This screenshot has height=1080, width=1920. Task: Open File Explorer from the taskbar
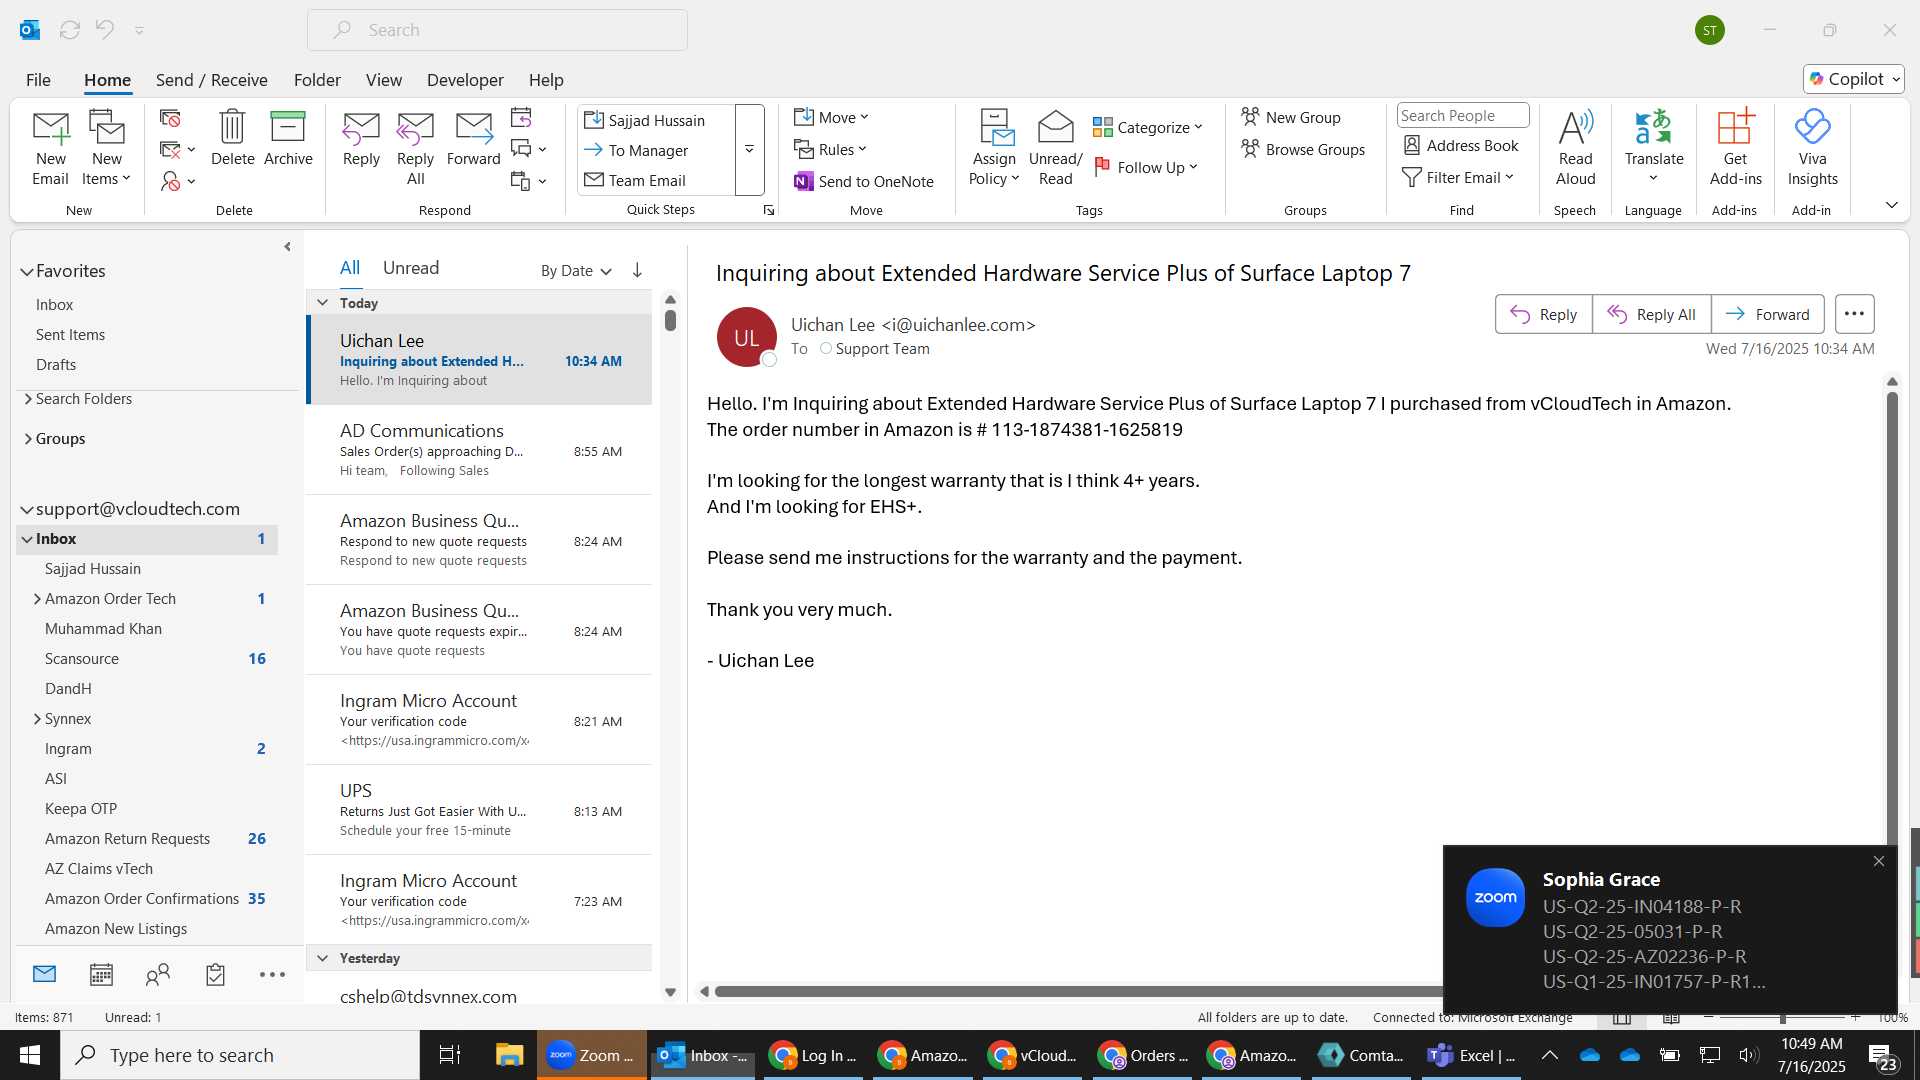click(509, 1055)
